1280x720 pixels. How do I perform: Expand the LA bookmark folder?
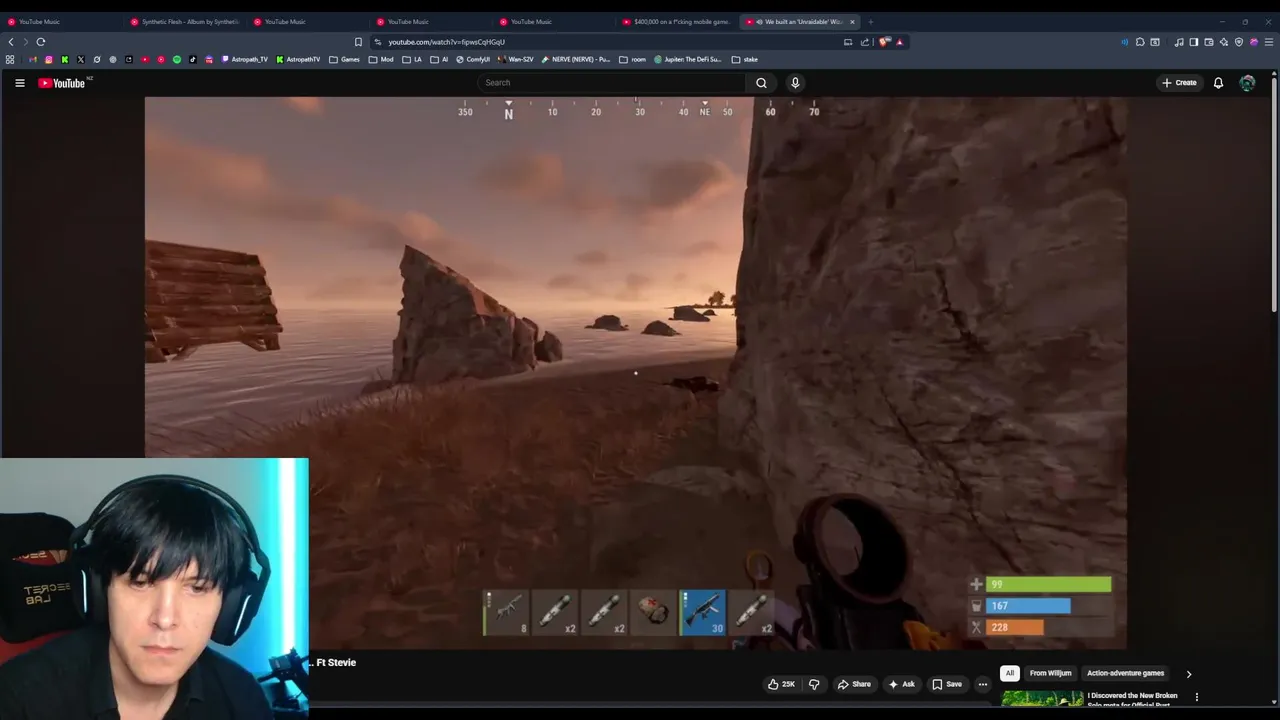411,60
